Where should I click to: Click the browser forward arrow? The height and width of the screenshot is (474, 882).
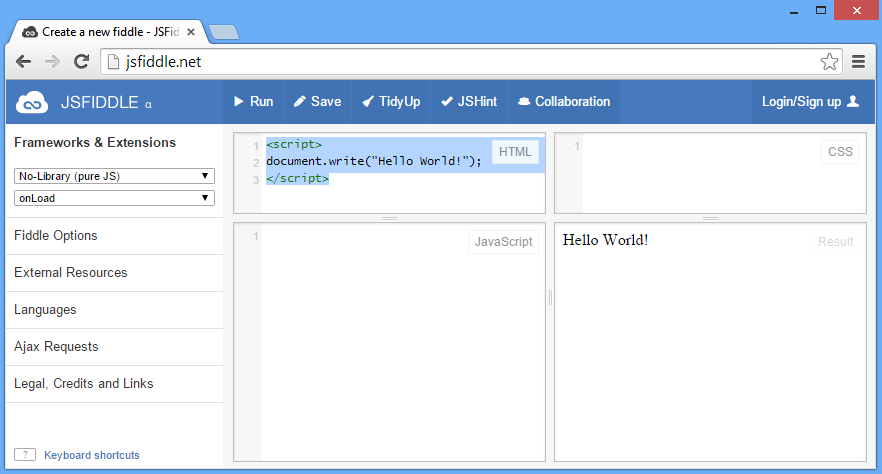[x=52, y=61]
